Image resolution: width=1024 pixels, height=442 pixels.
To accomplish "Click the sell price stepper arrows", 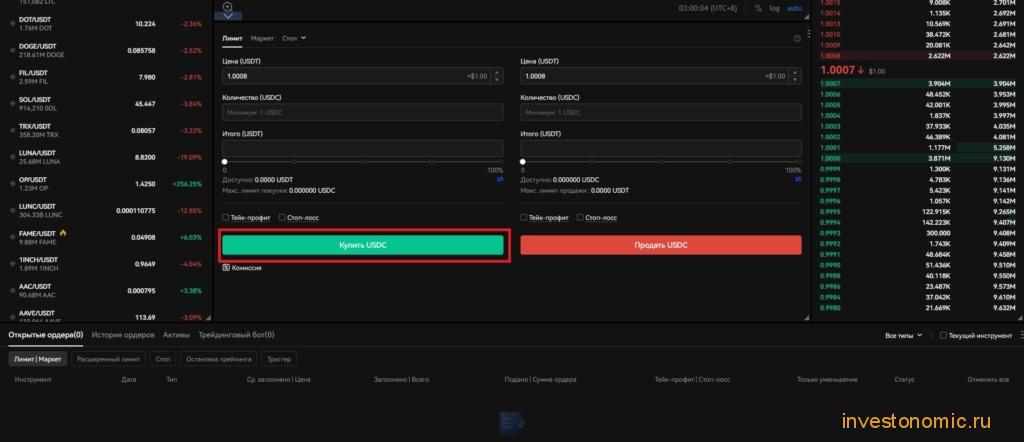I will [x=795, y=76].
